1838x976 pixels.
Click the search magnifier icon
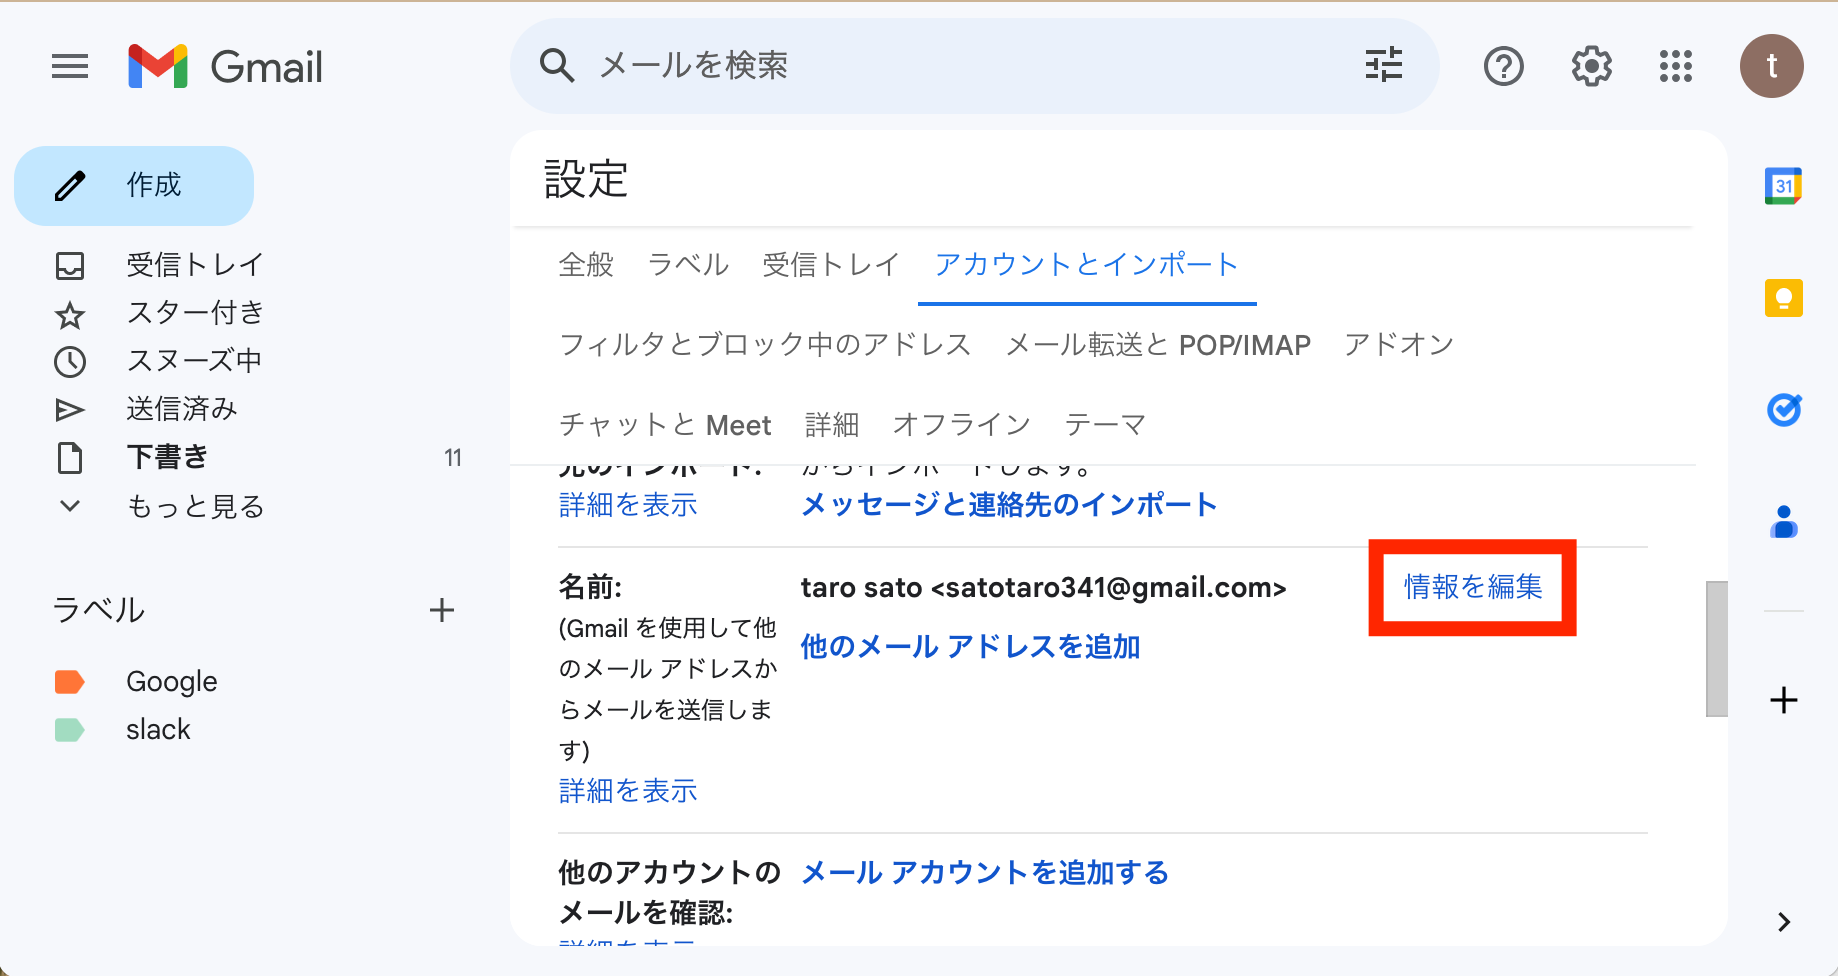pos(557,66)
